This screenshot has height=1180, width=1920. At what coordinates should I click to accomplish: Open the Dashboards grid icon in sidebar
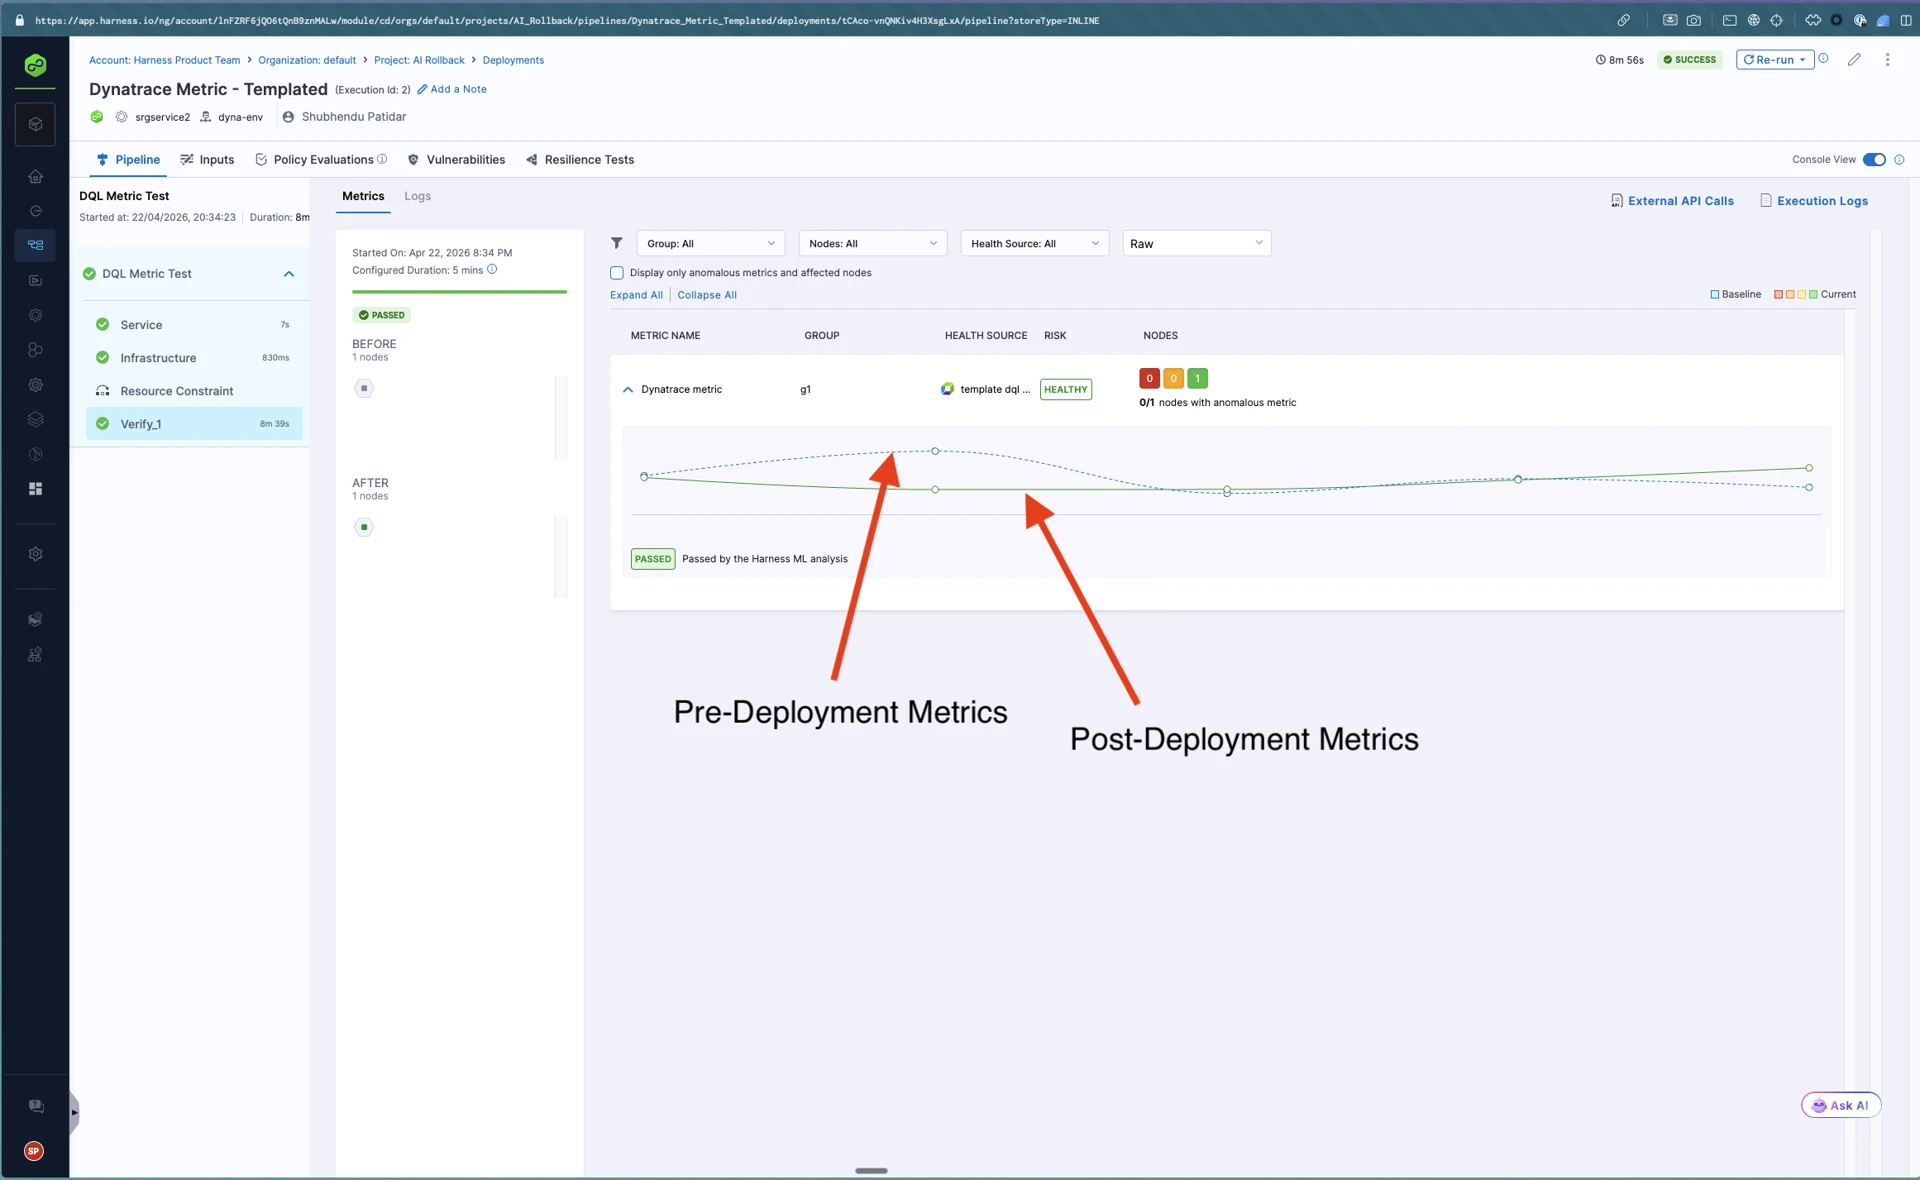[x=35, y=489]
